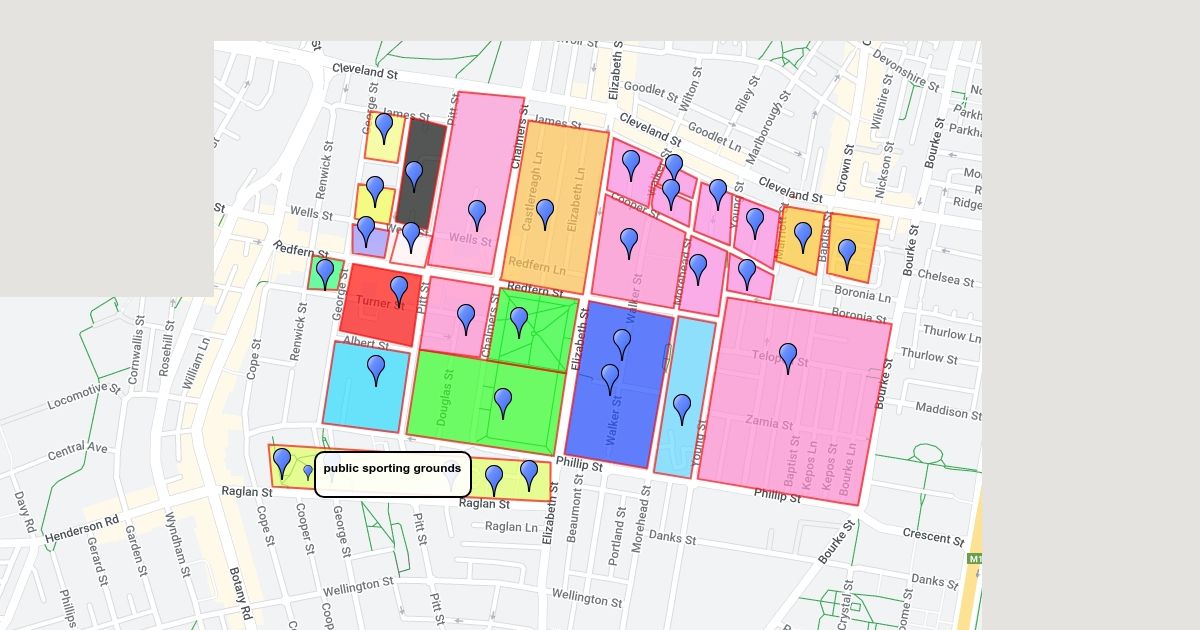Click the pin in the orange Castlereagh Ln block
This screenshot has height=630, width=1200.
point(545,213)
